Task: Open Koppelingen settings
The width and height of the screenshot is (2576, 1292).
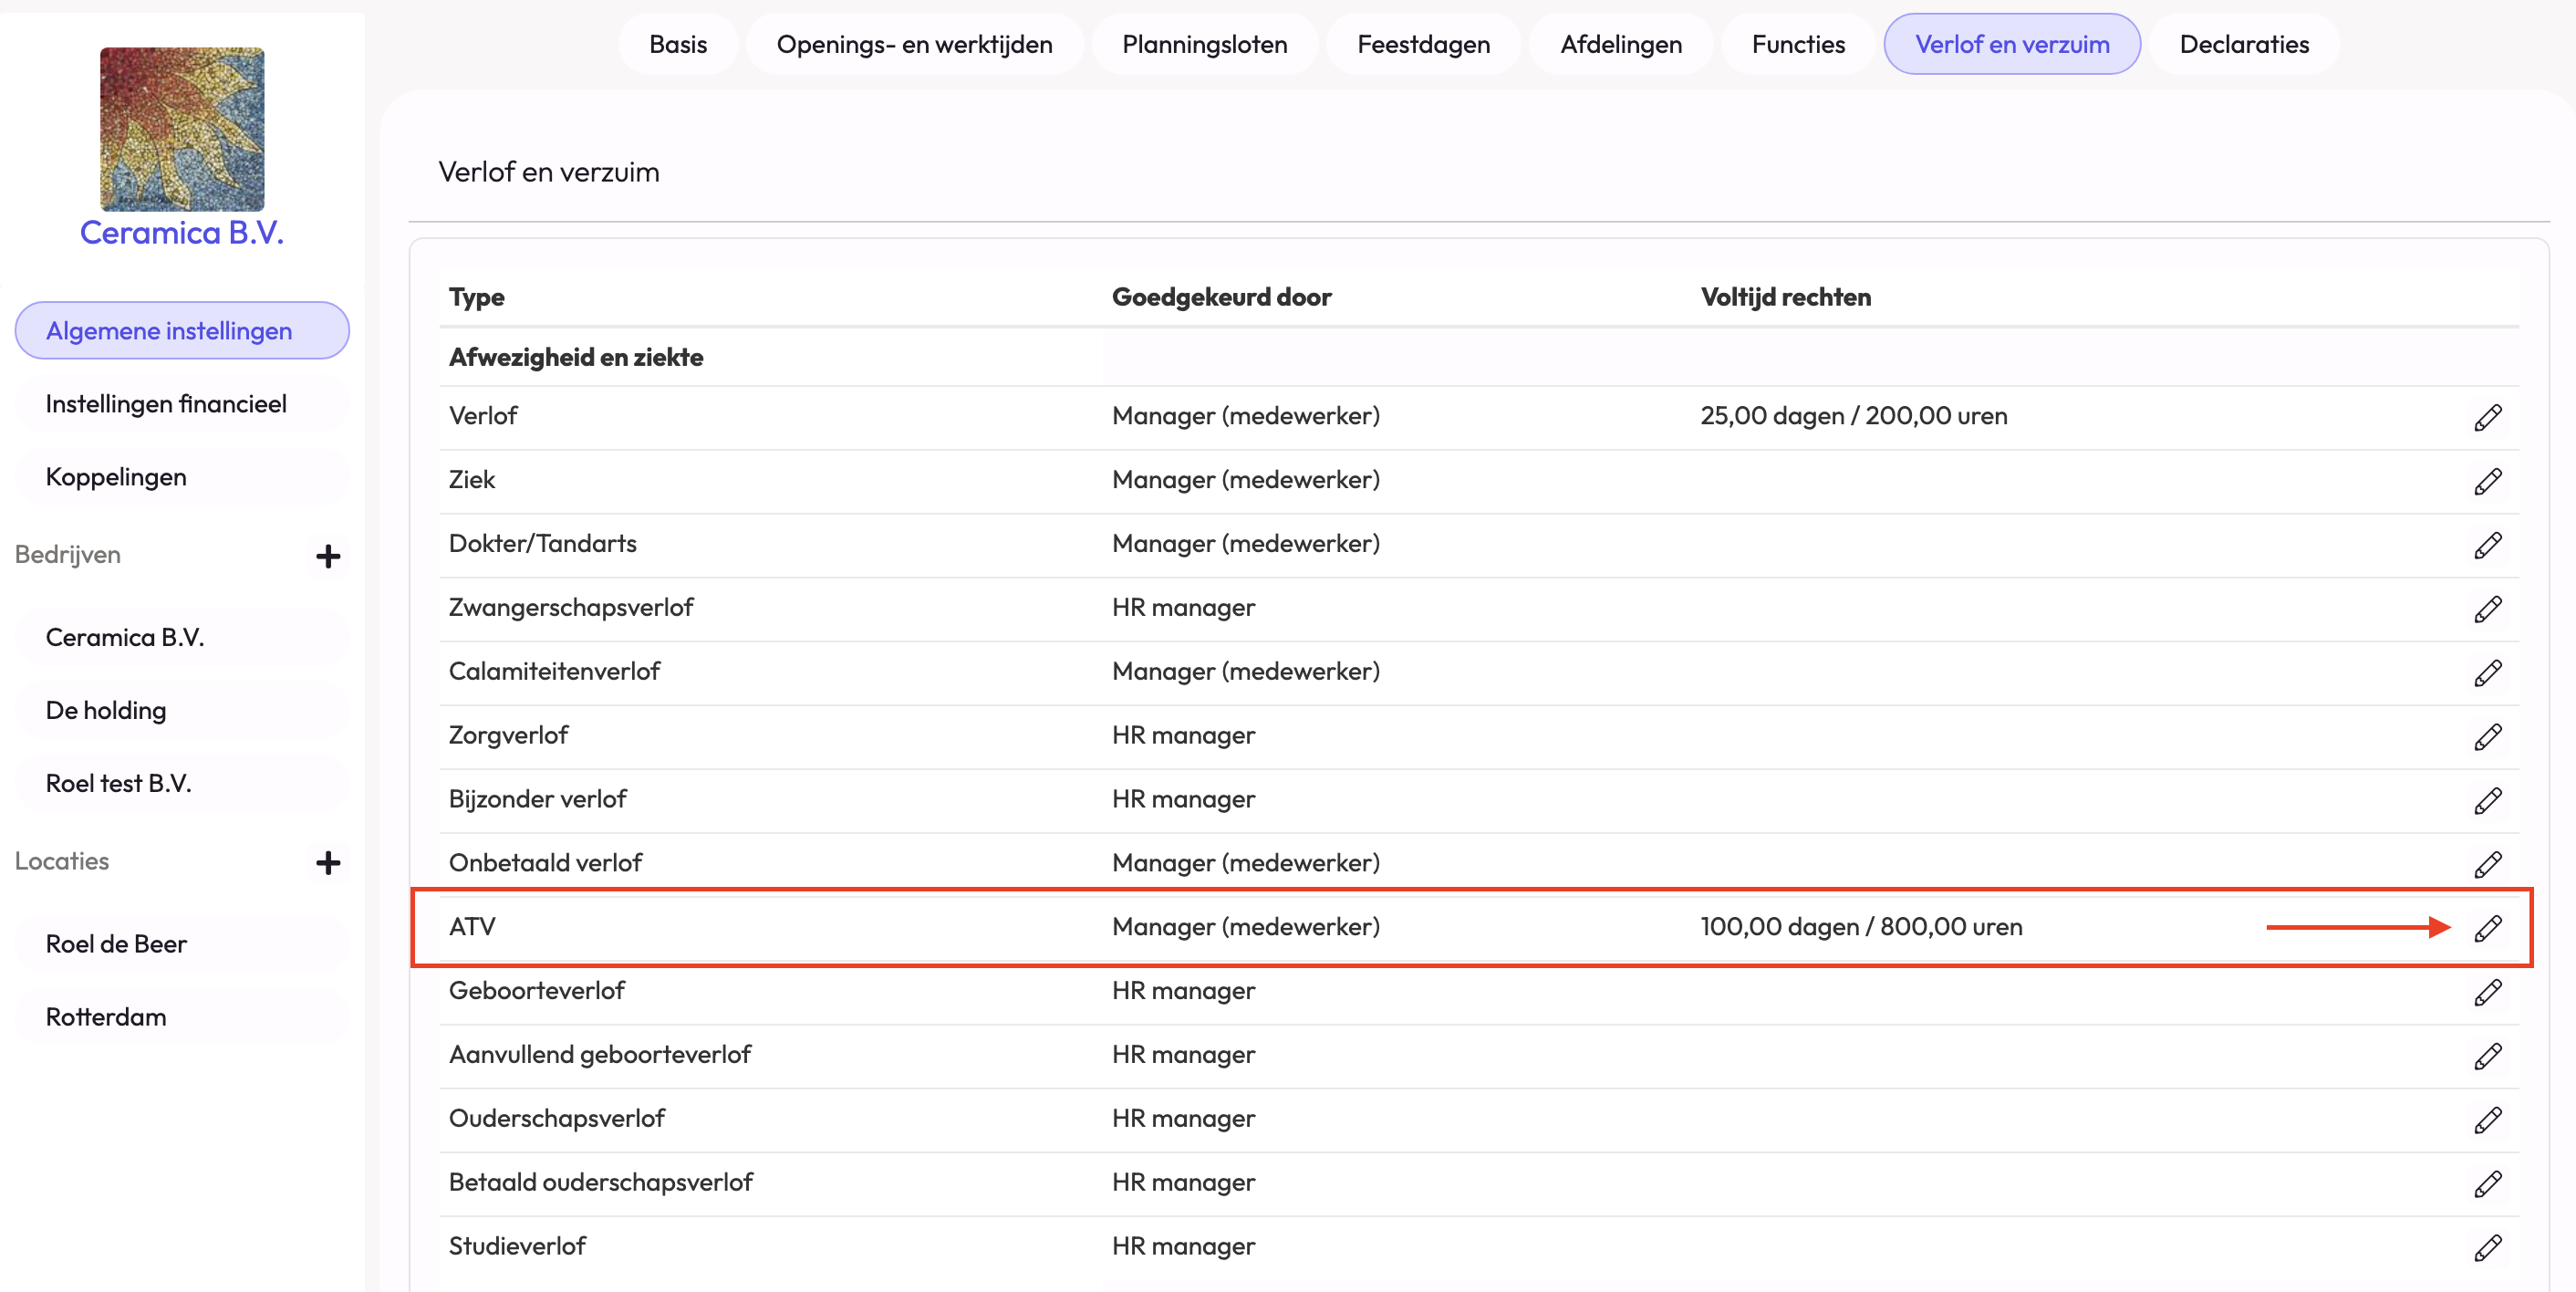Action: [x=116, y=477]
